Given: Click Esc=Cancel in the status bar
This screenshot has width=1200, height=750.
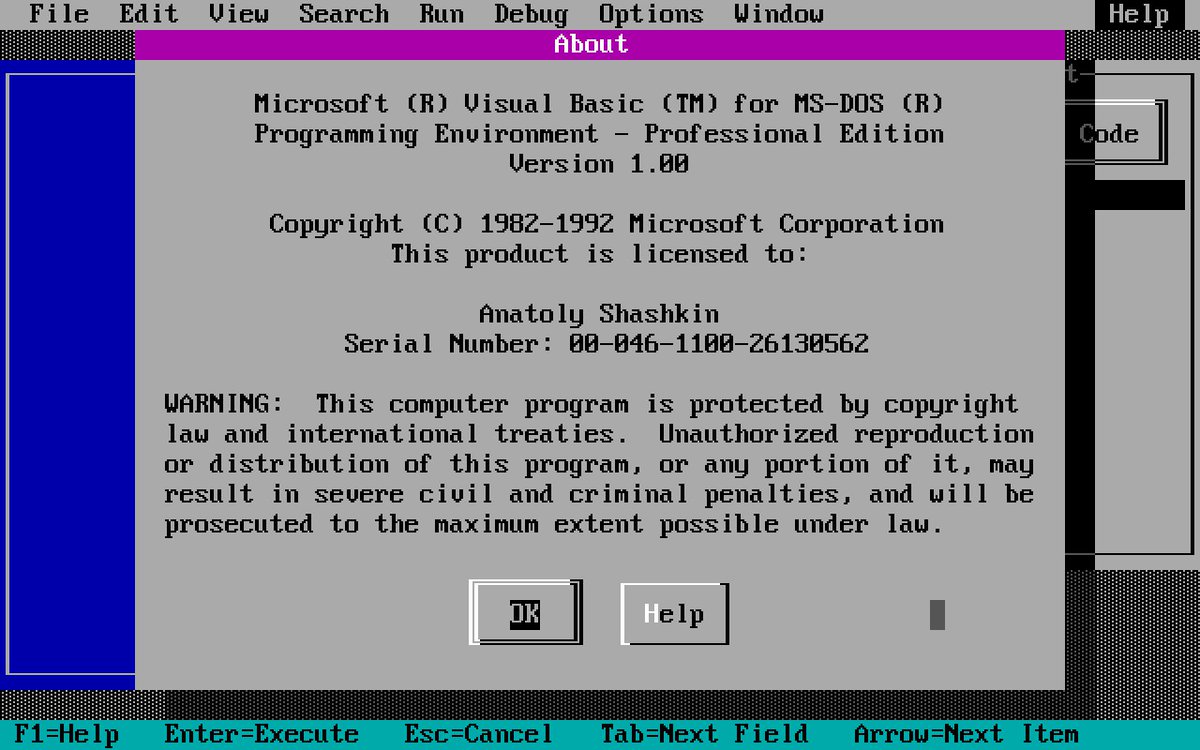Looking at the screenshot, I should click(x=478, y=734).
